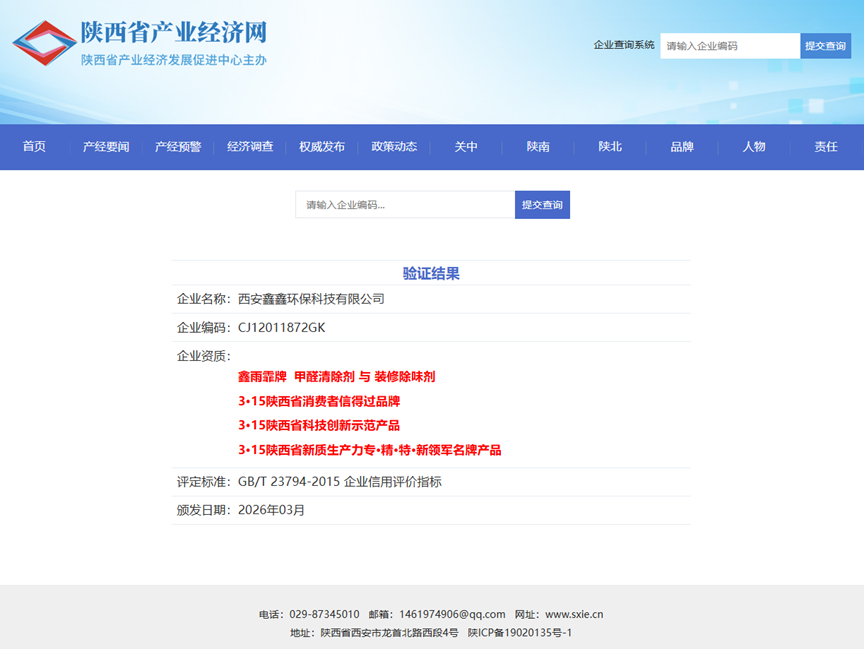Submit query with the central 提交查询 button
864x649 pixels.
coord(542,205)
